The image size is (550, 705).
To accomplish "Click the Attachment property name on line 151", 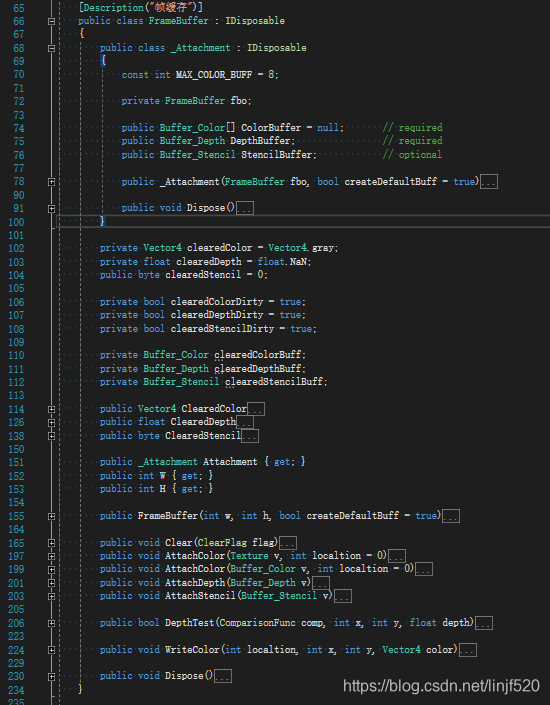I will coord(230,462).
